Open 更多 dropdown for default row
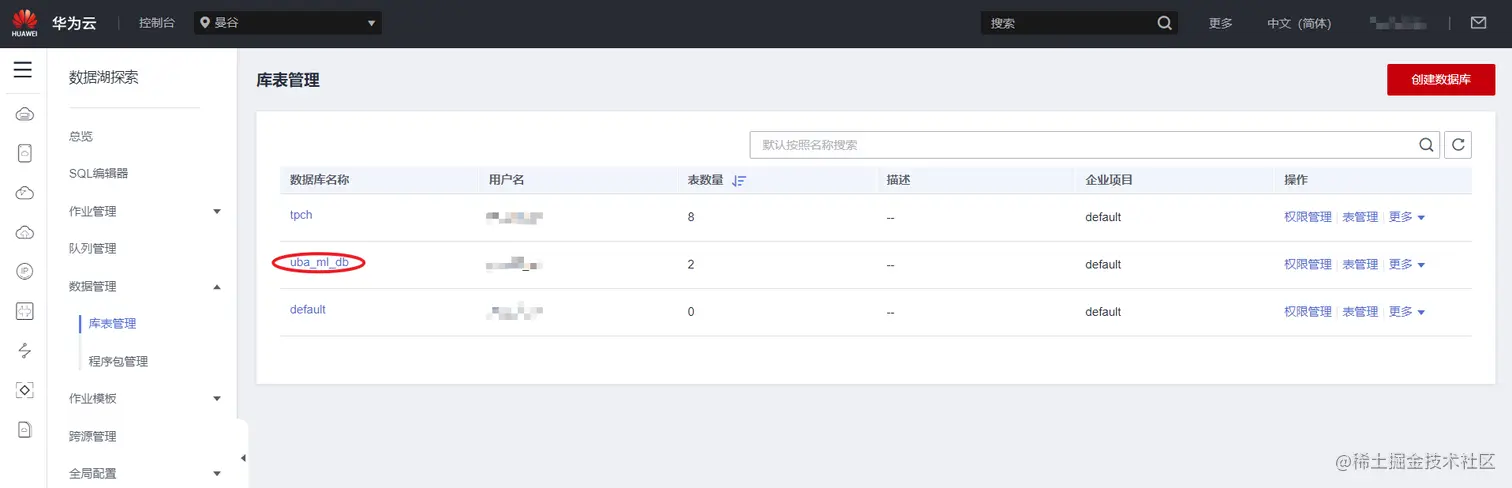This screenshot has height=488, width=1512. (1407, 312)
